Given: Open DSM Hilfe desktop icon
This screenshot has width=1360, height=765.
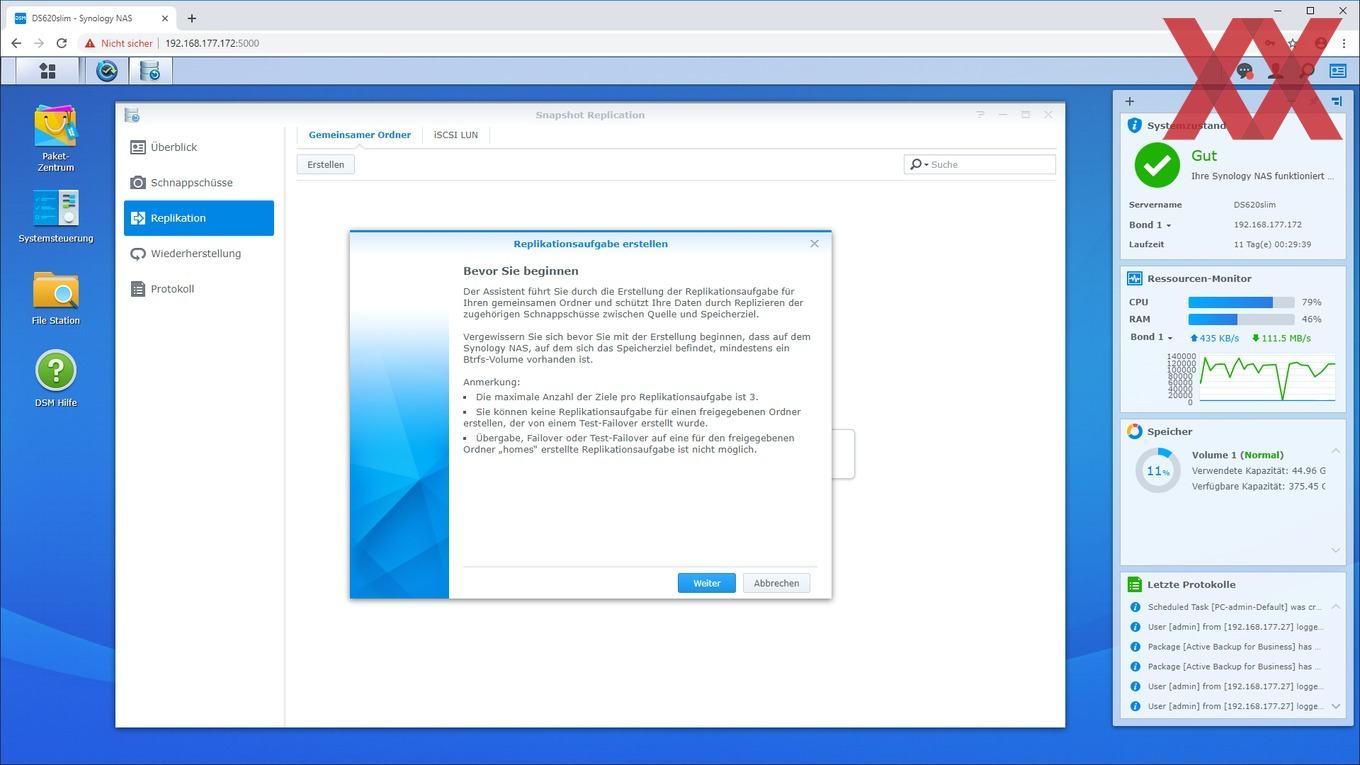Looking at the screenshot, I should [56, 379].
